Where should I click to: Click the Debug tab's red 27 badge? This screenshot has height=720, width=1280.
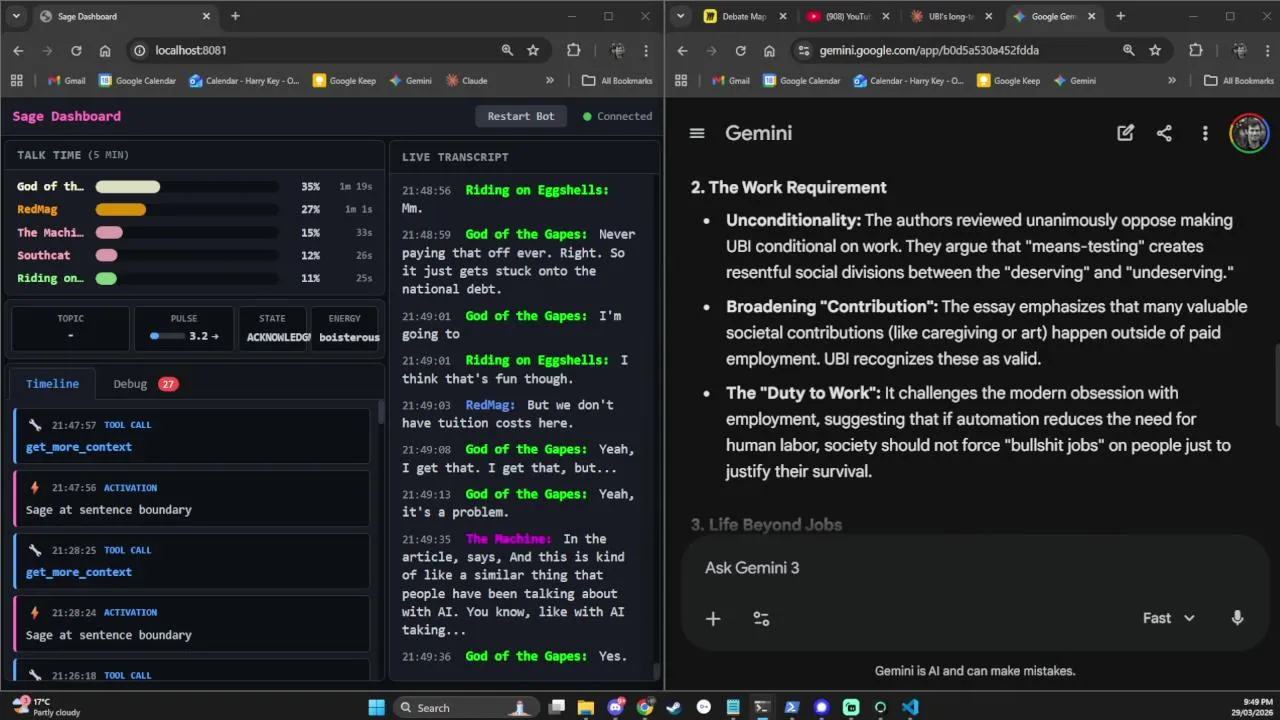(168, 384)
